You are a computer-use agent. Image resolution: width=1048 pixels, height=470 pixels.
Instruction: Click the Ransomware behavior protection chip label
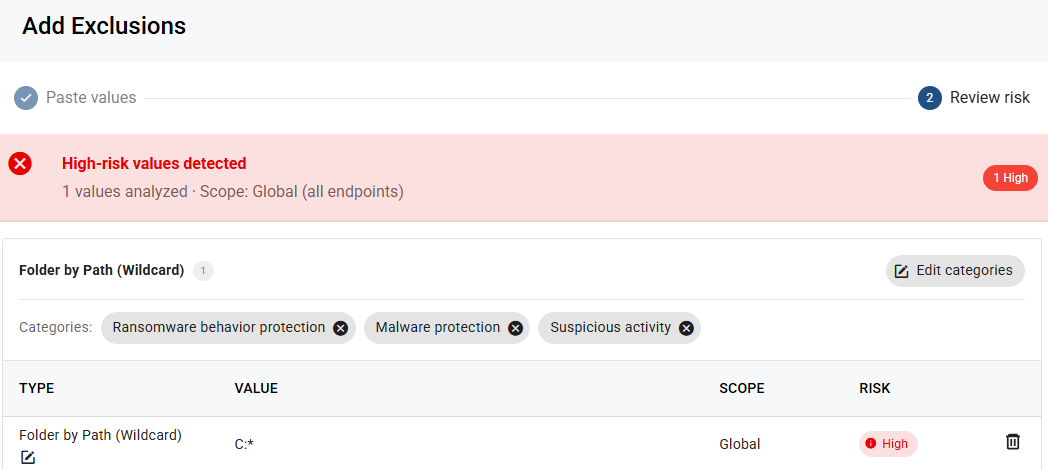(x=219, y=328)
